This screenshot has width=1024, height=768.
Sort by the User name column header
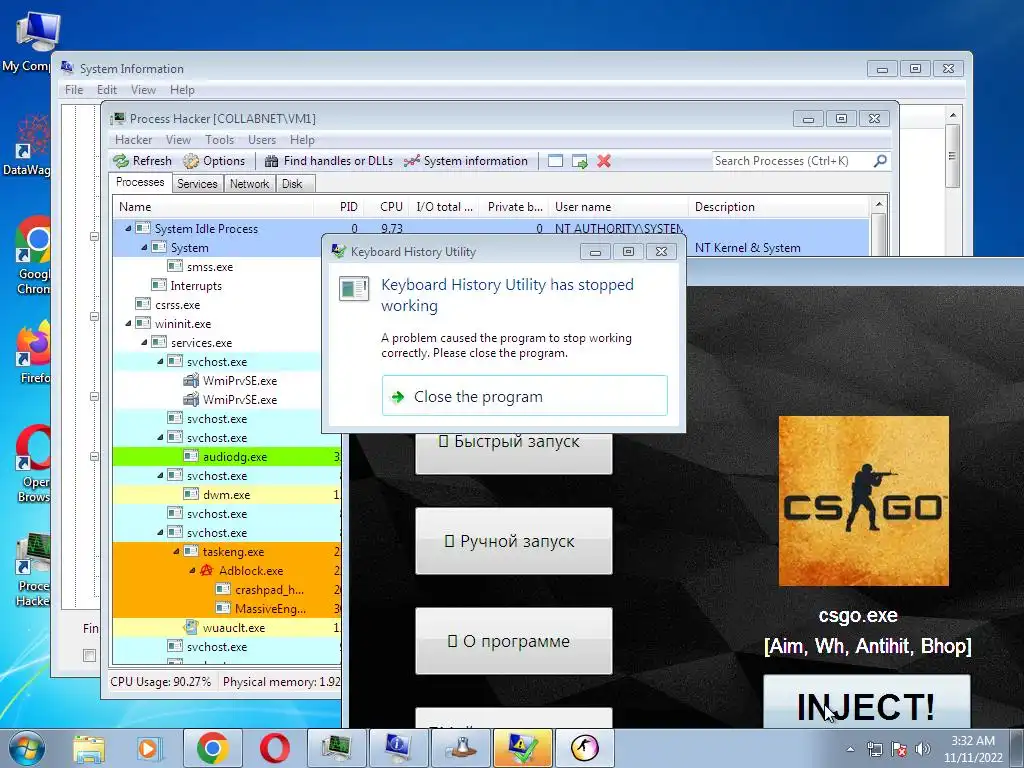point(618,207)
